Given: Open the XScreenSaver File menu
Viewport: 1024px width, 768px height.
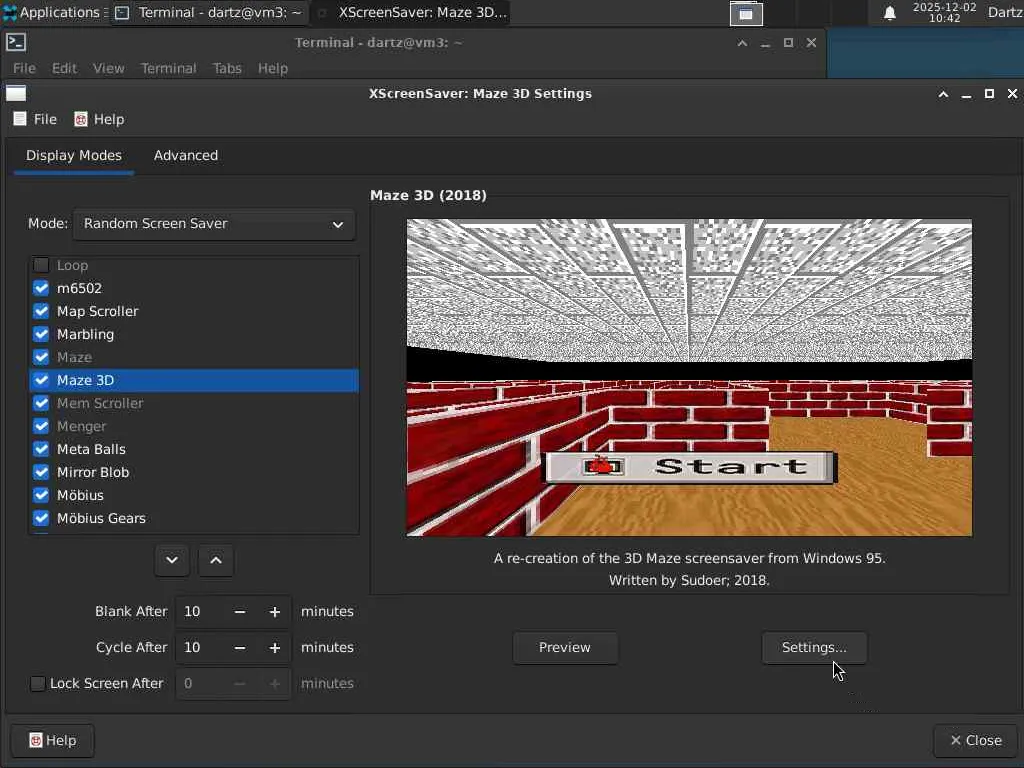Looking at the screenshot, I should [35, 119].
